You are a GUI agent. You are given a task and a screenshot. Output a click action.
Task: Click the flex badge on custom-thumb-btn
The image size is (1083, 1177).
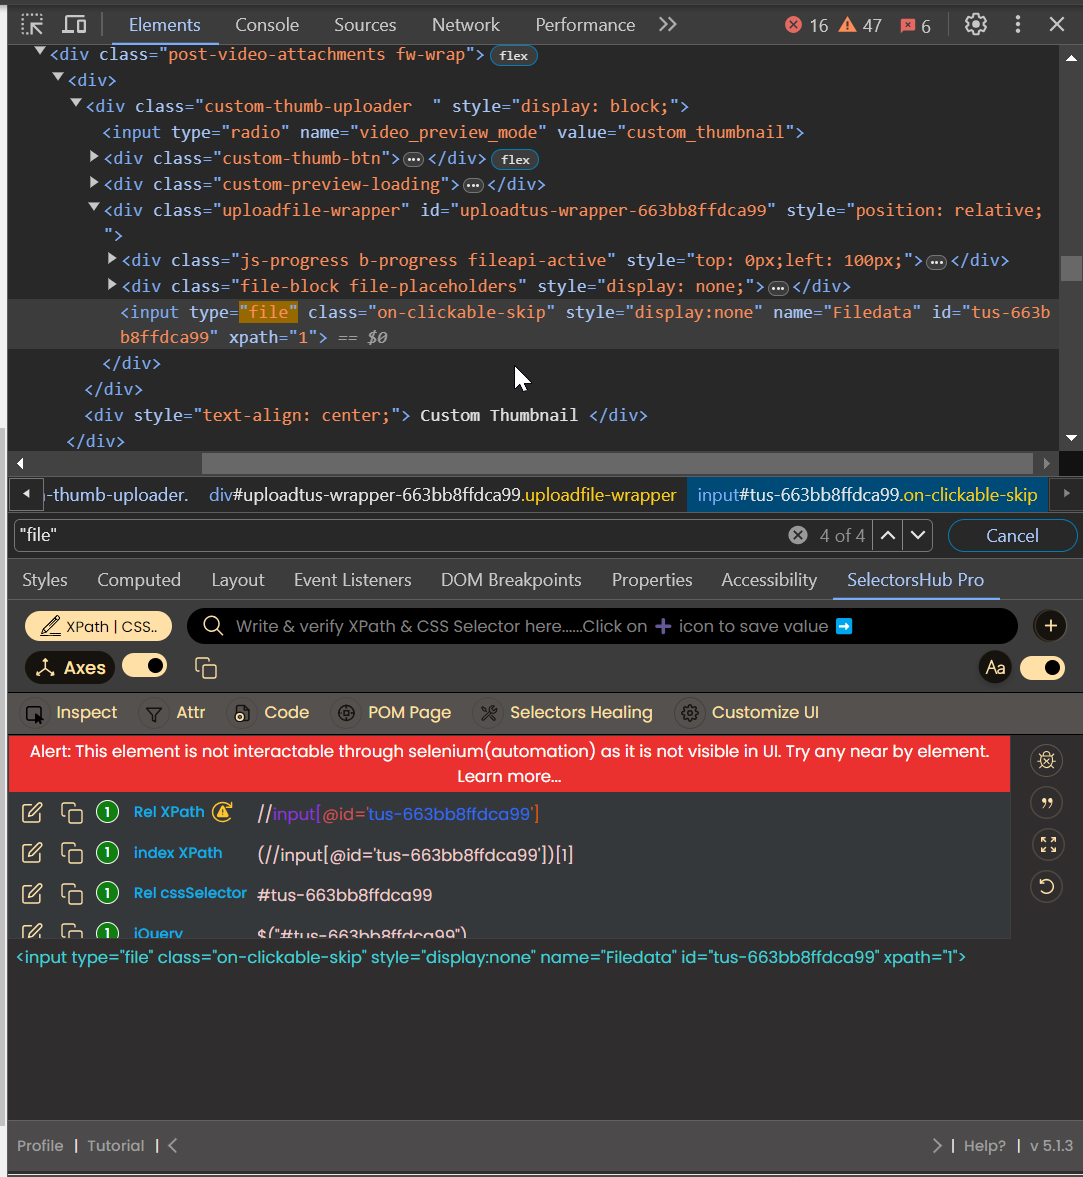515,159
